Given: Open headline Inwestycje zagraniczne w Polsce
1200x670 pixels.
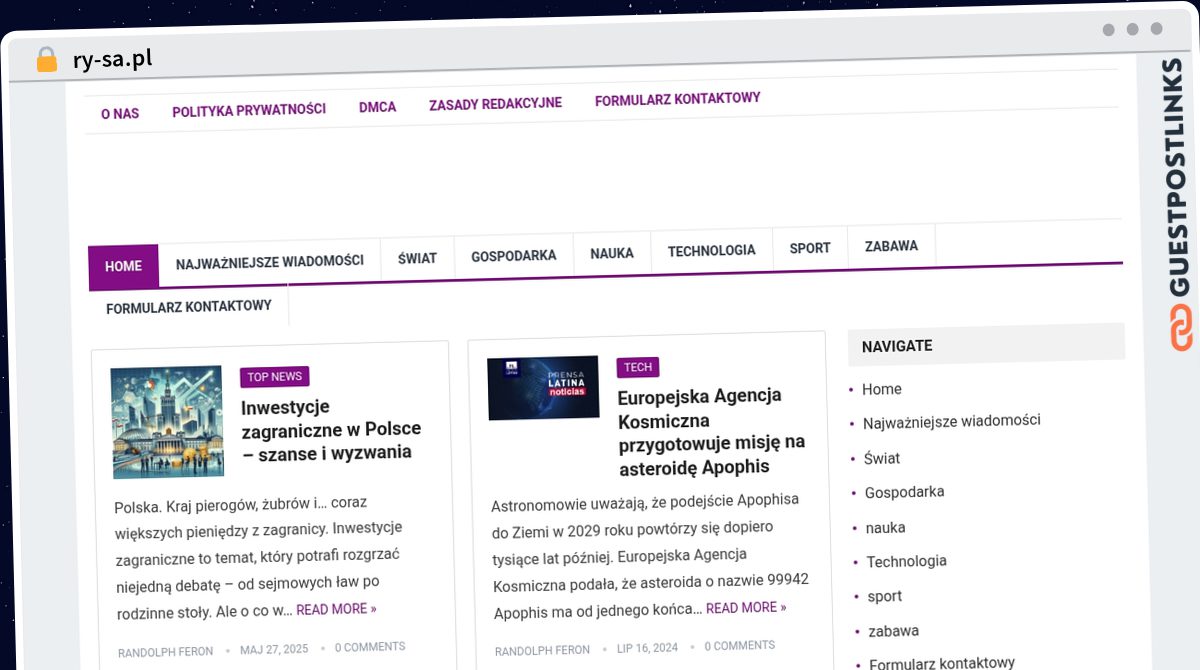Looking at the screenshot, I should (x=331, y=429).
